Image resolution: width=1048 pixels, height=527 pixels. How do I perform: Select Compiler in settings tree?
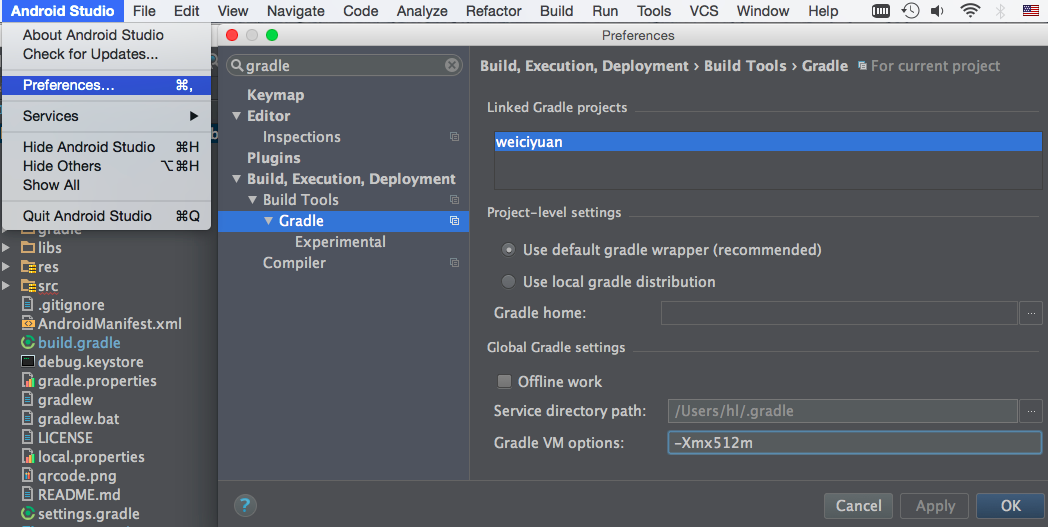coord(294,263)
